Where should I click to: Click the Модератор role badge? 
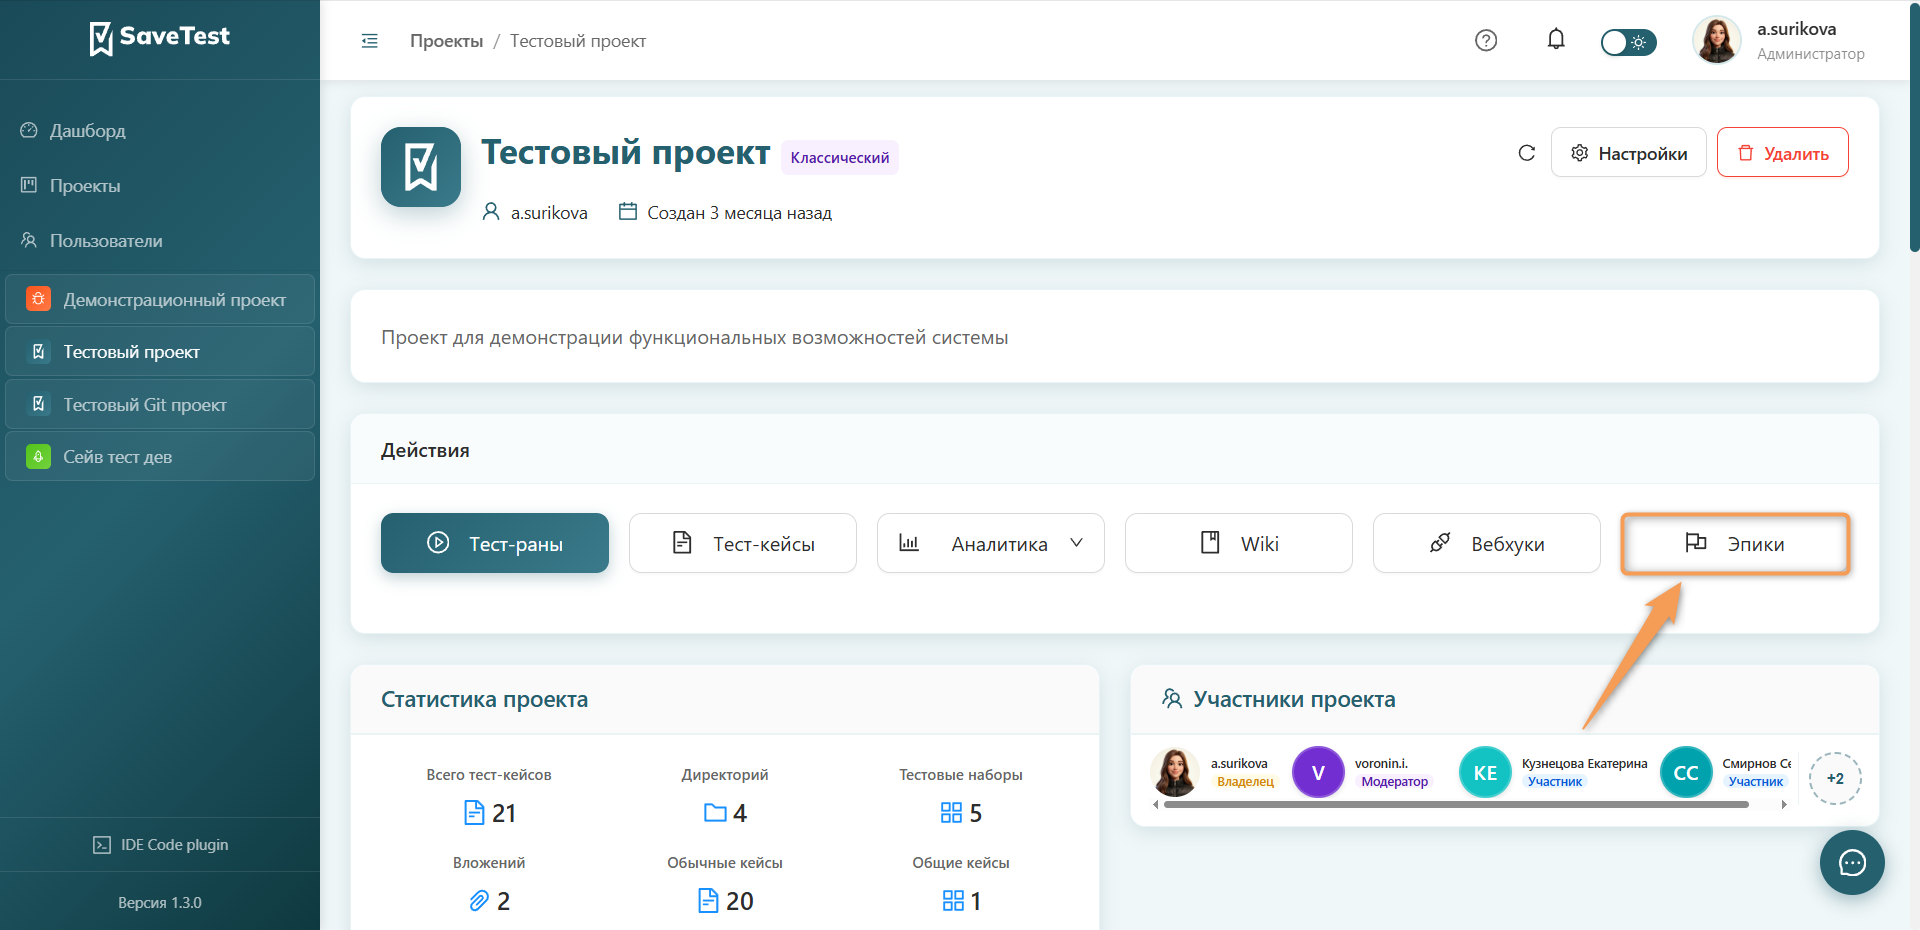click(x=1394, y=782)
